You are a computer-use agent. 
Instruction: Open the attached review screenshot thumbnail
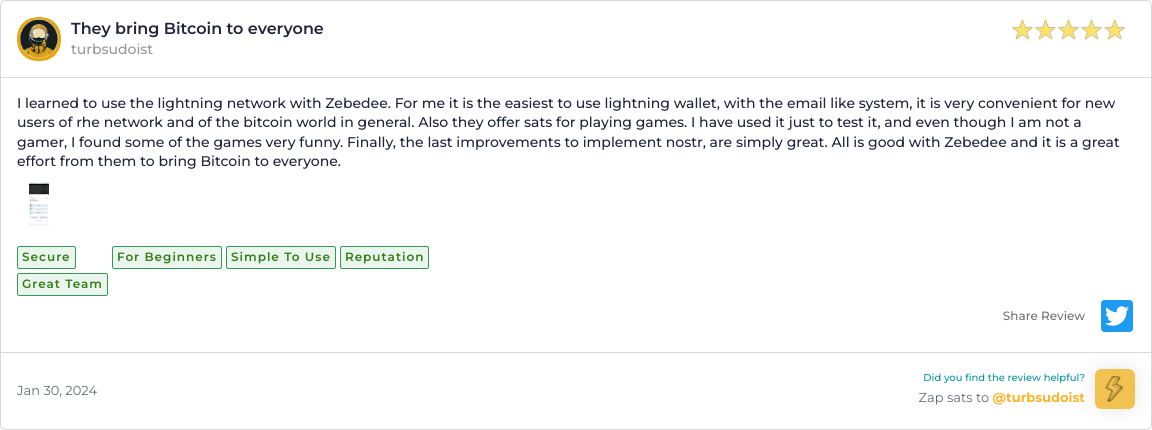pyautogui.click(x=39, y=204)
